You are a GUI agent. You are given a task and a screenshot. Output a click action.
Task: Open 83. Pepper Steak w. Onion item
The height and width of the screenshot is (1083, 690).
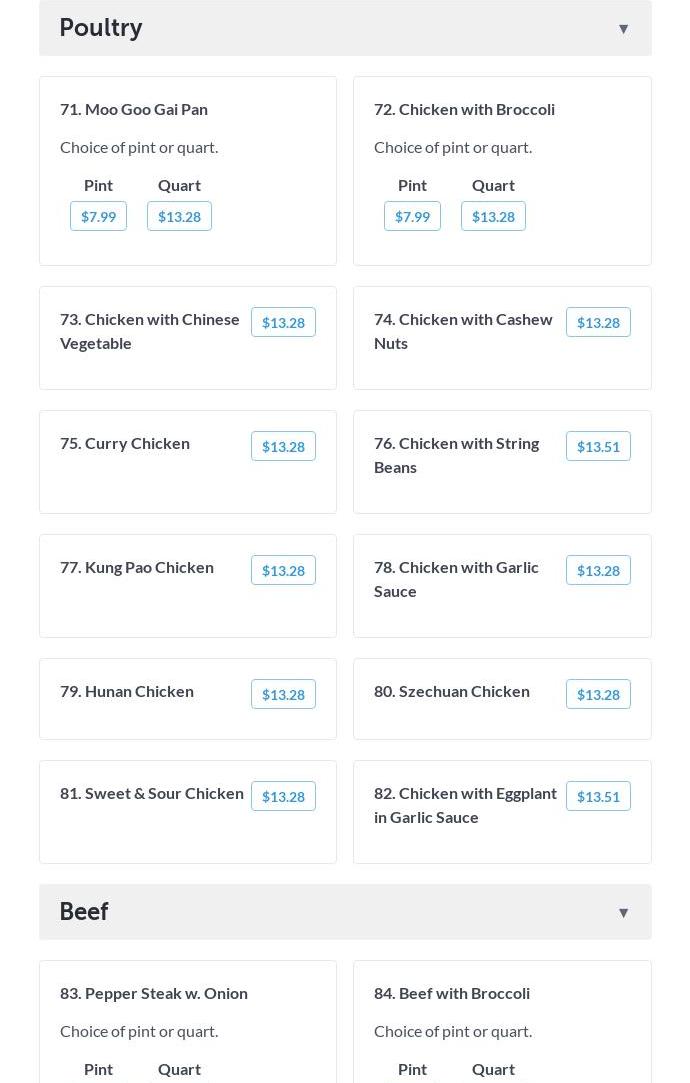click(154, 993)
